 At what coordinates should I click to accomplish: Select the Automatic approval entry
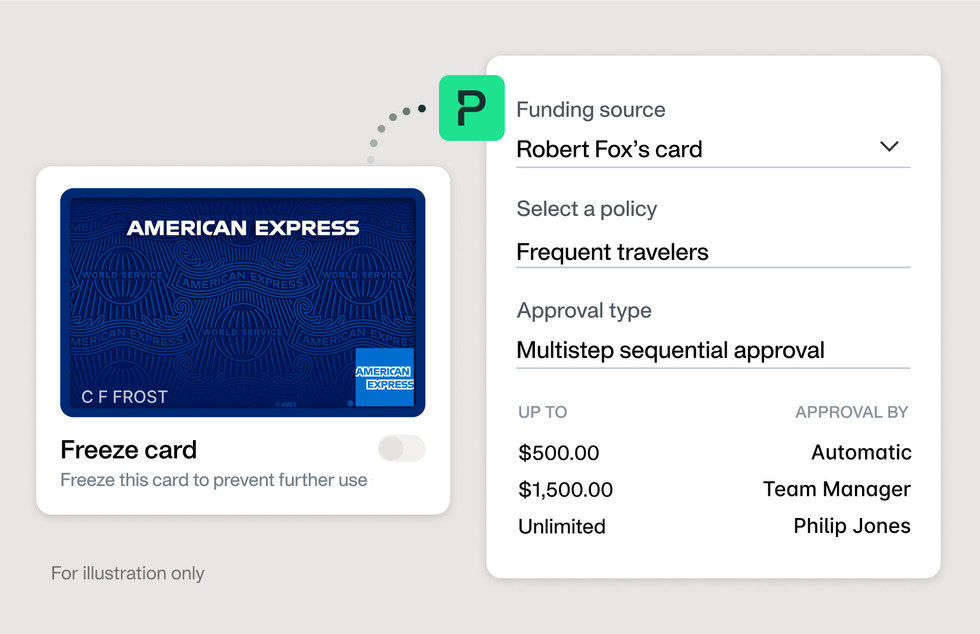pos(861,452)
